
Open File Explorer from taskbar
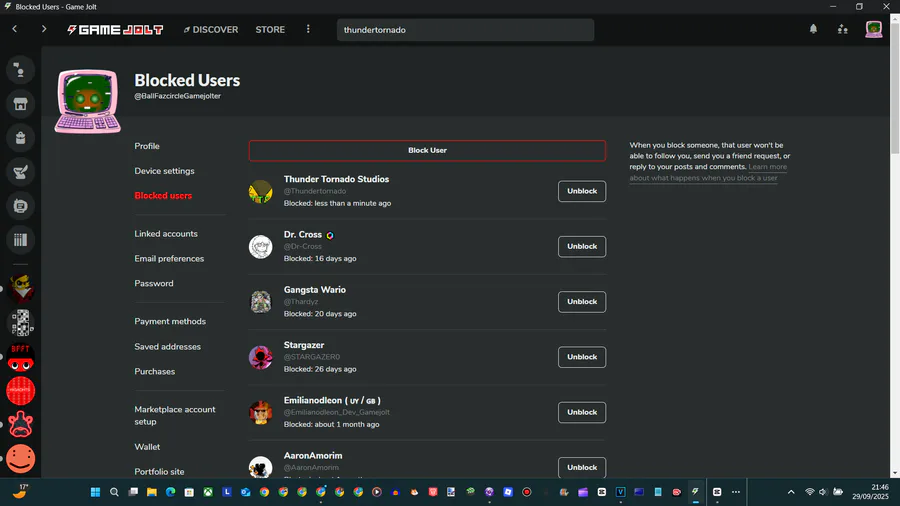pos(152,492)
